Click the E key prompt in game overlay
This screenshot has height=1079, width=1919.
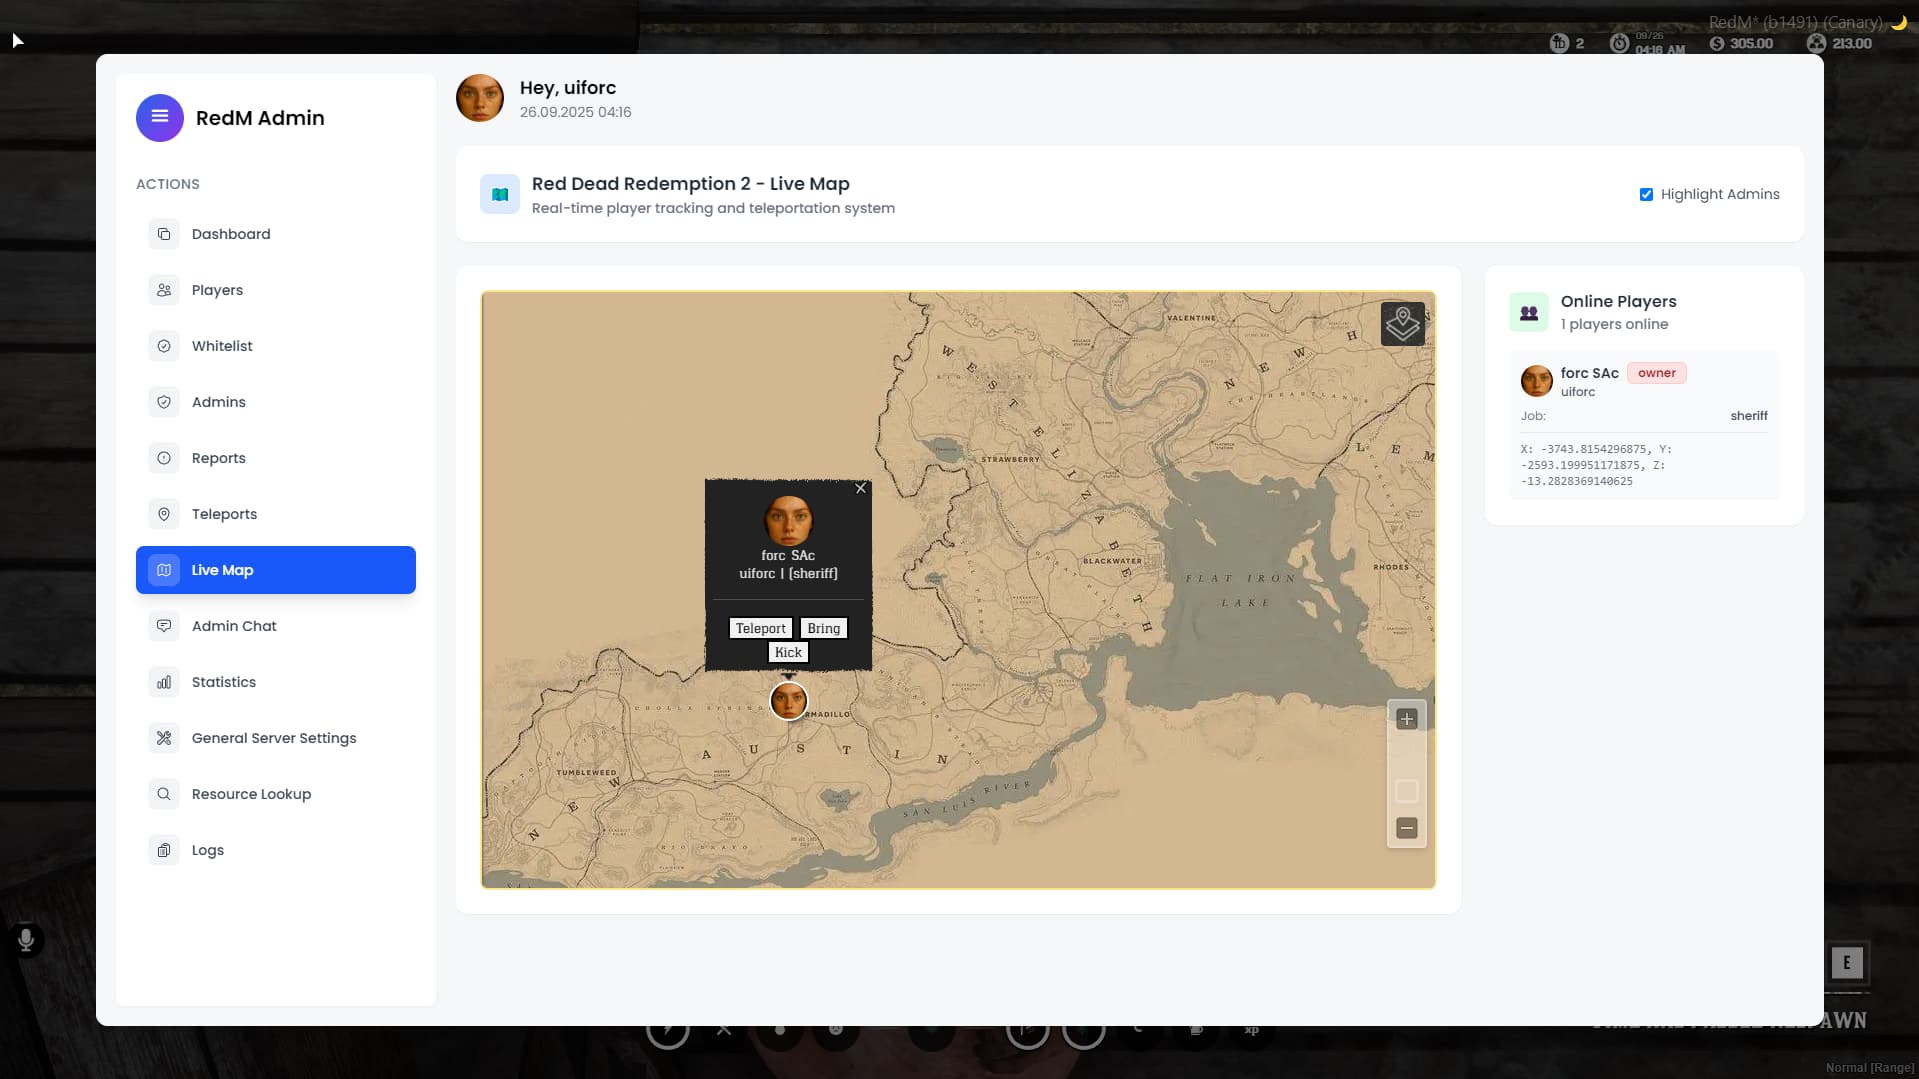pyautogui.click(x=1847, y=962)
